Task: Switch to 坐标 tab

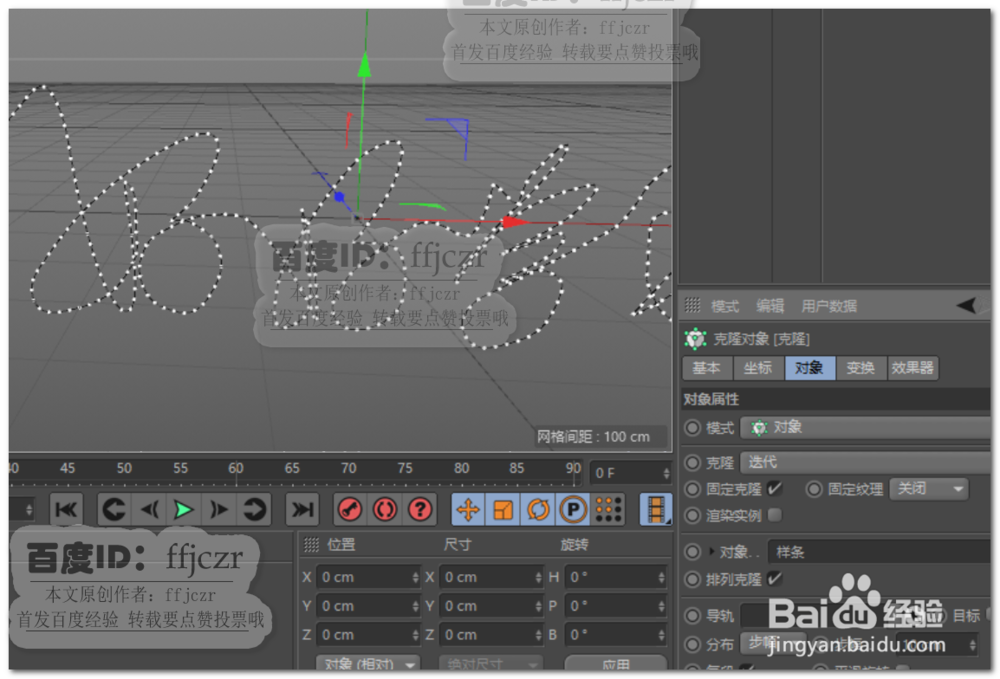Action: pos(758,368)
